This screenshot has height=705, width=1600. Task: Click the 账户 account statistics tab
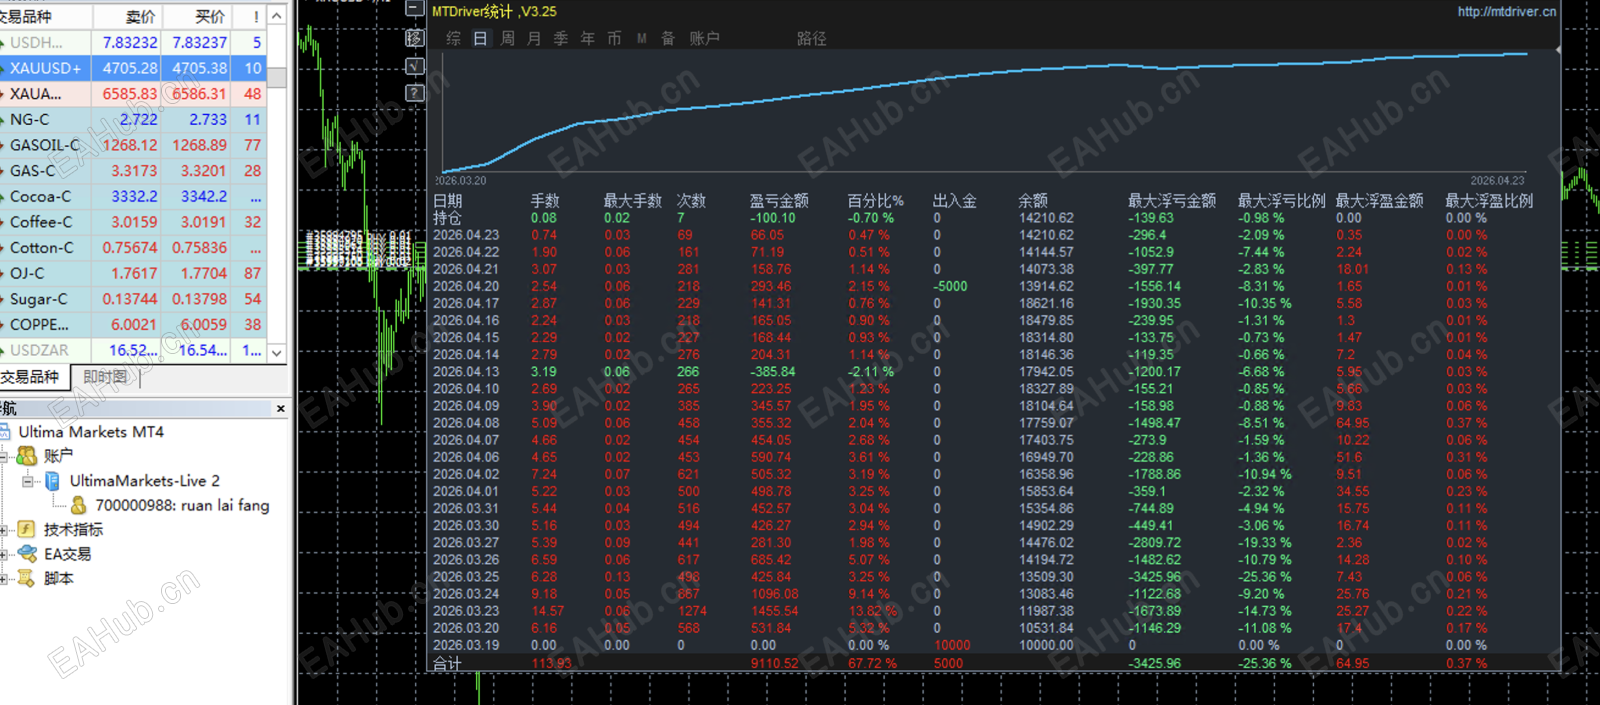(x=704, y=38)
